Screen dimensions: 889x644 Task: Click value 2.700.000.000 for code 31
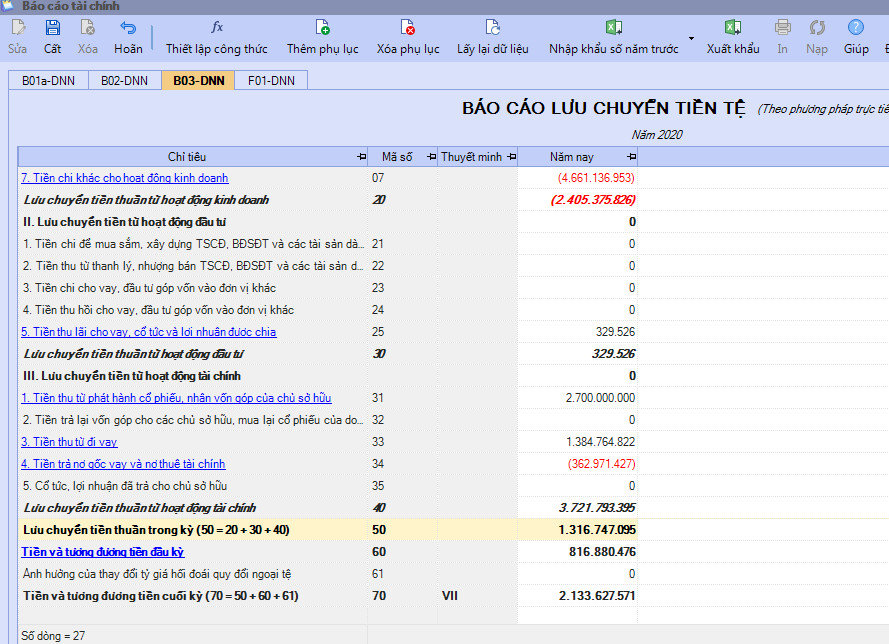point(600,398)
